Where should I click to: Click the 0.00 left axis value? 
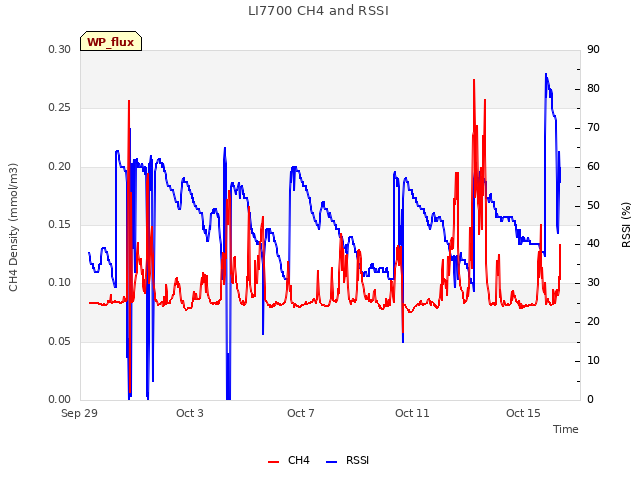tap(59, 400)
